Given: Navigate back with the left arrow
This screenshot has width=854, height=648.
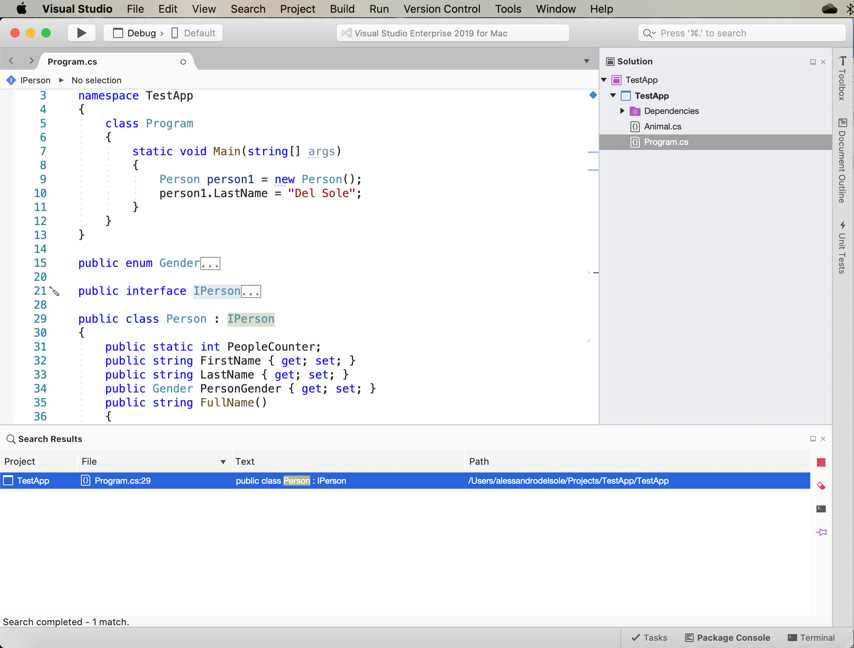Looking at the screenshot, I should coord(11,61).
